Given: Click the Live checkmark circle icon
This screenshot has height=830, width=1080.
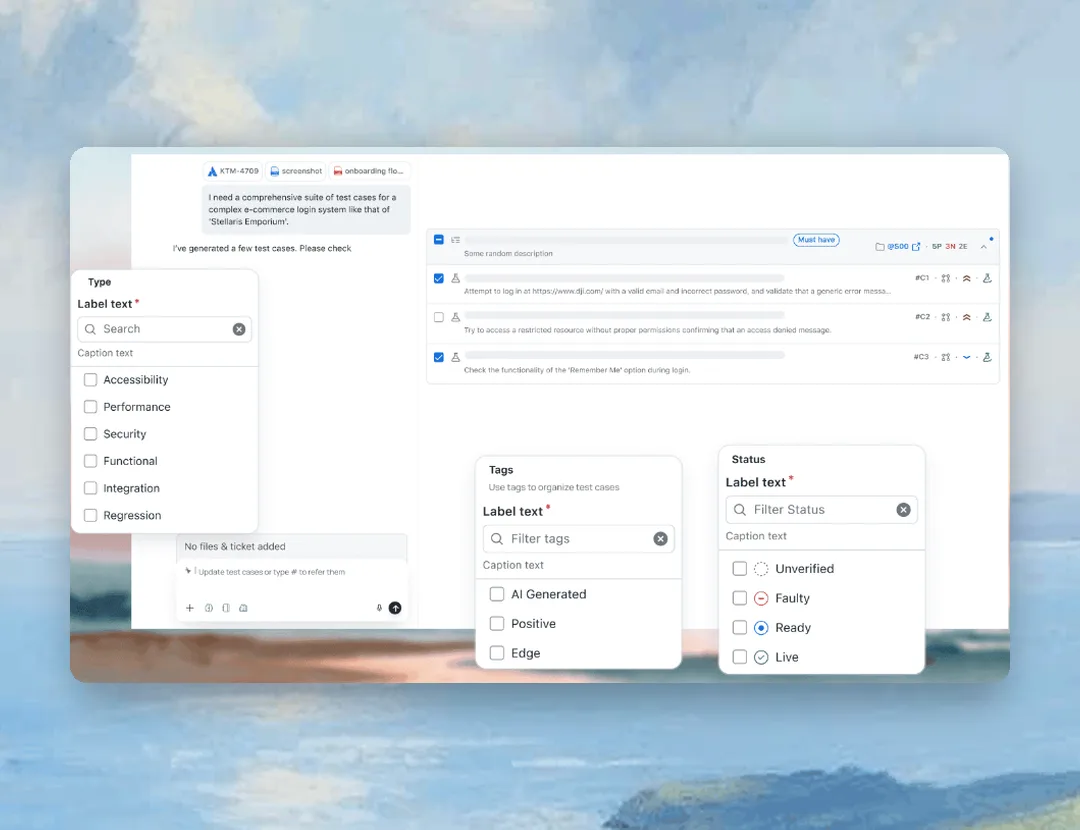Looking at the screenshot, I should click(761, 657).
